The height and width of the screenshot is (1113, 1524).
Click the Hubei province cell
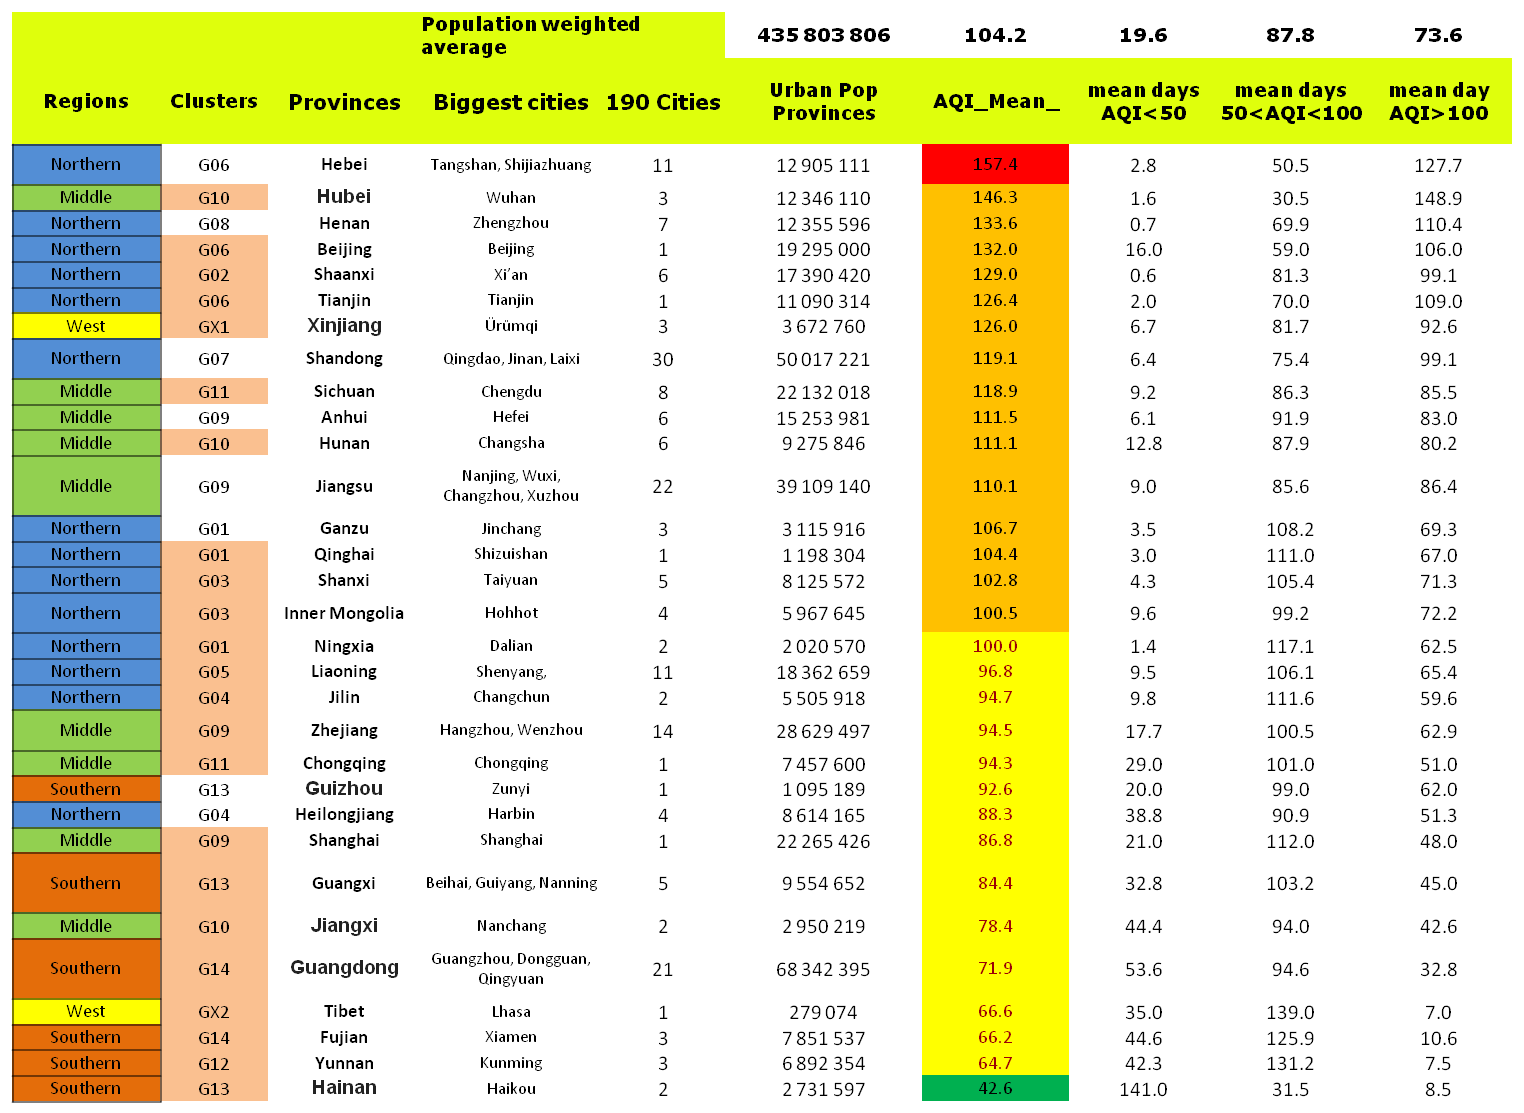[x=344, y=197]
